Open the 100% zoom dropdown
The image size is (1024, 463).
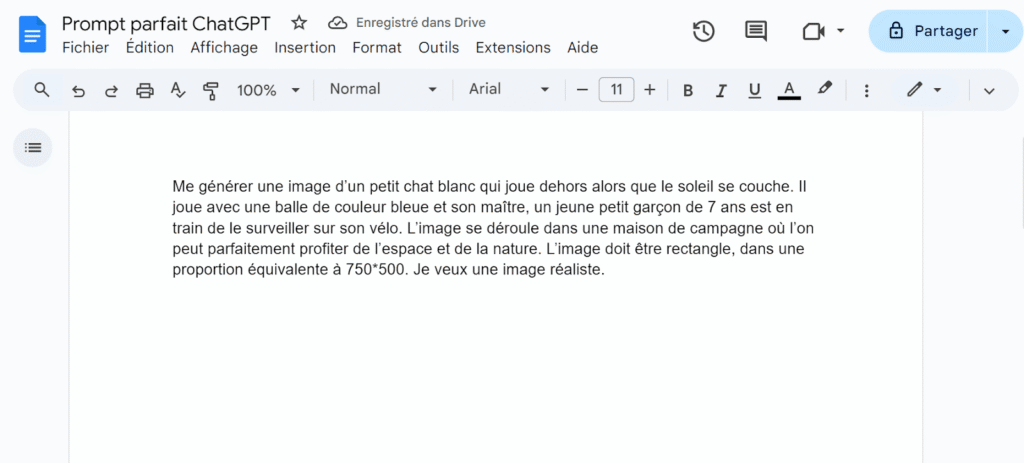click(268, 90)
